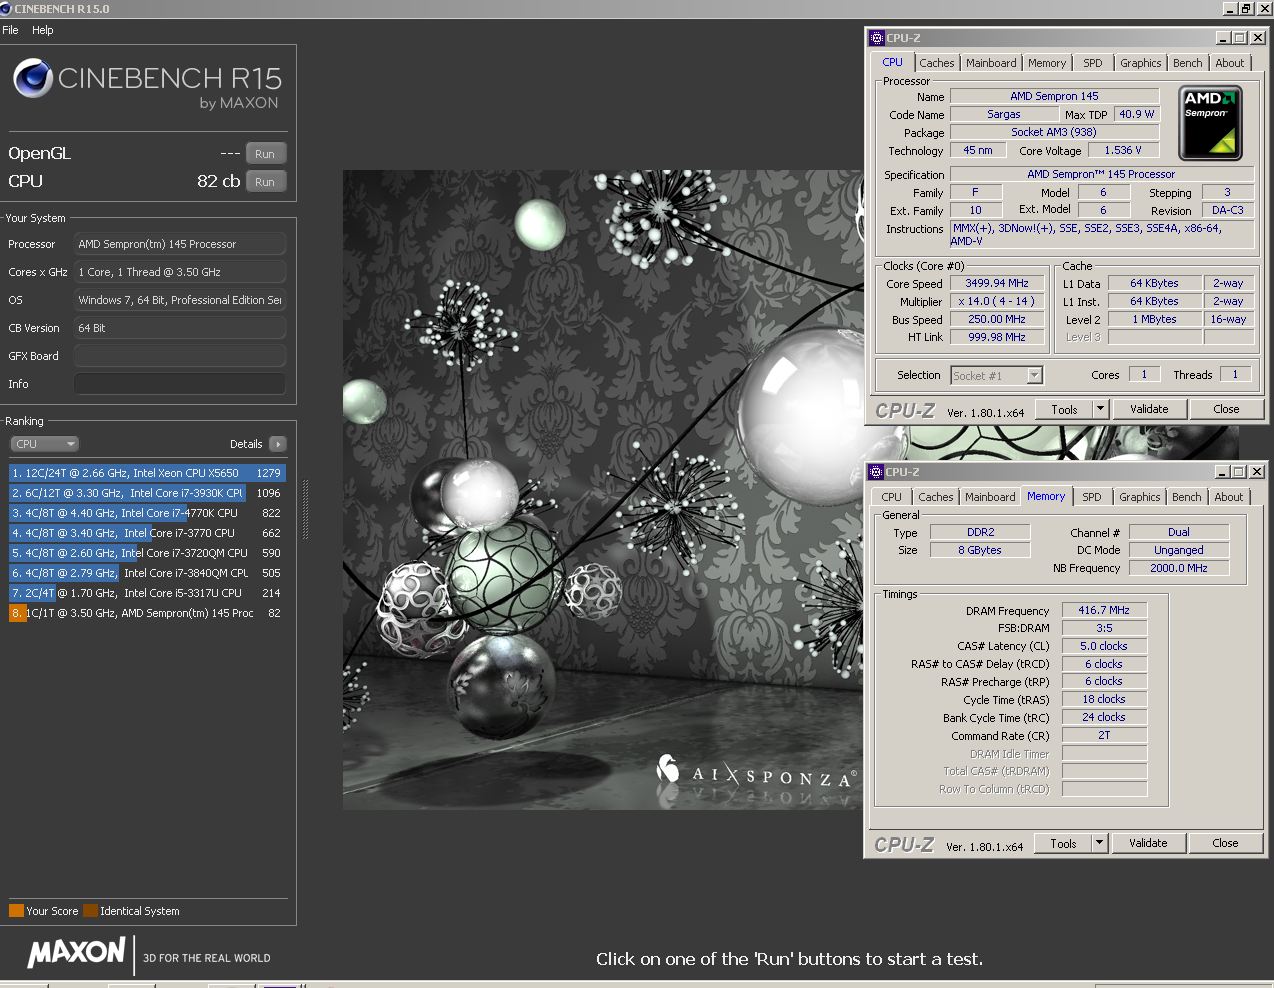Click the lower CPU-Z title bar icon
Image resolution: width=1274 pixels, height=988 pixels.
click(876, 472)
